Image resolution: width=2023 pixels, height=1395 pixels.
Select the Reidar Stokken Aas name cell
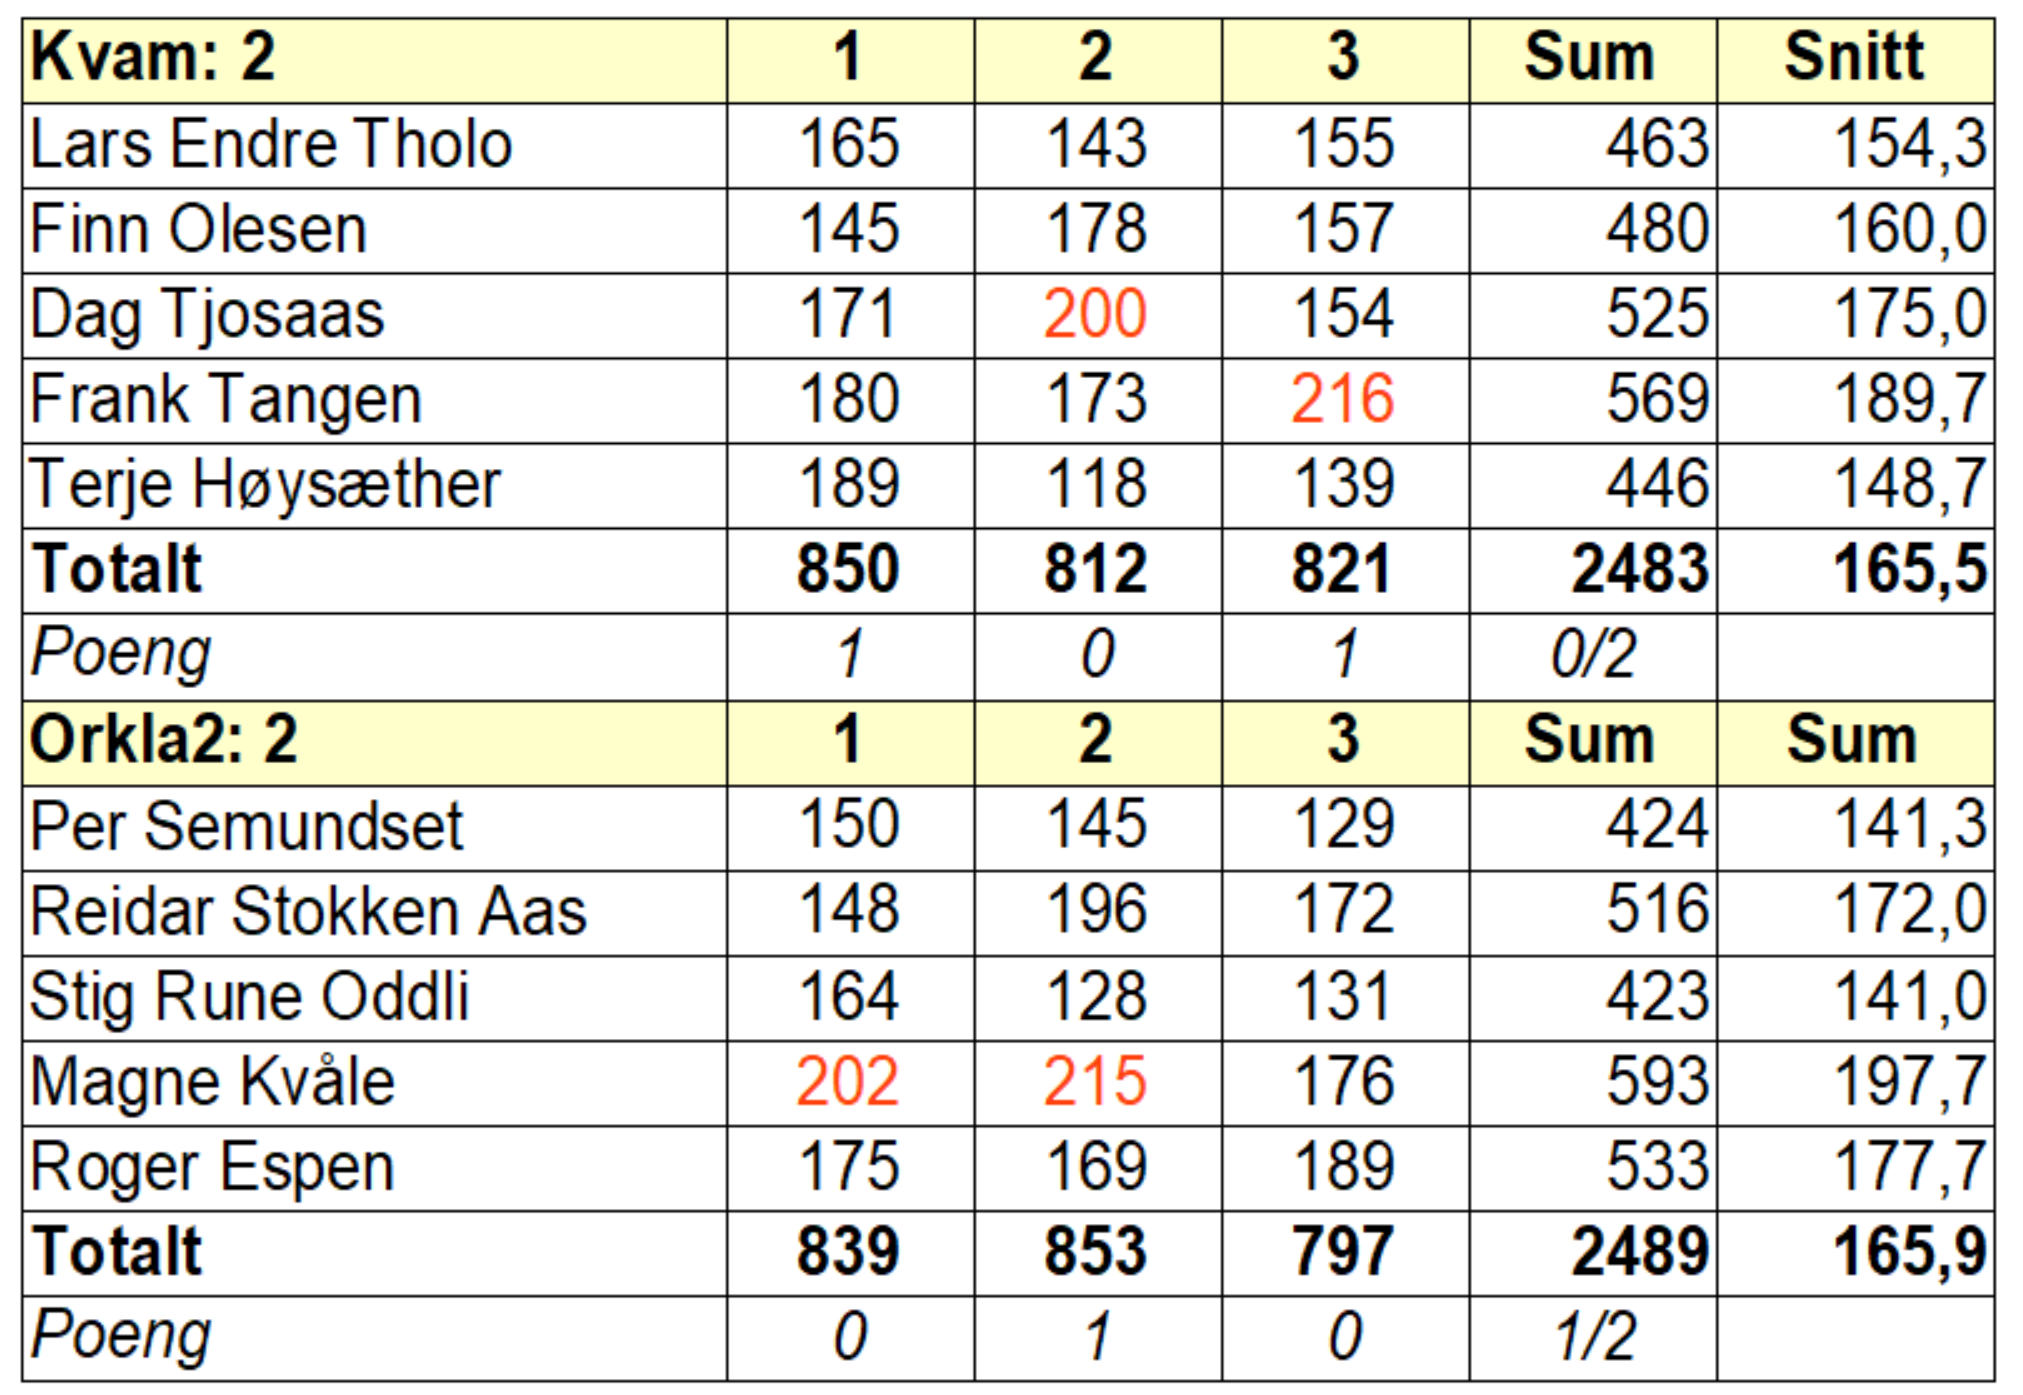click(x=308, y=912)
